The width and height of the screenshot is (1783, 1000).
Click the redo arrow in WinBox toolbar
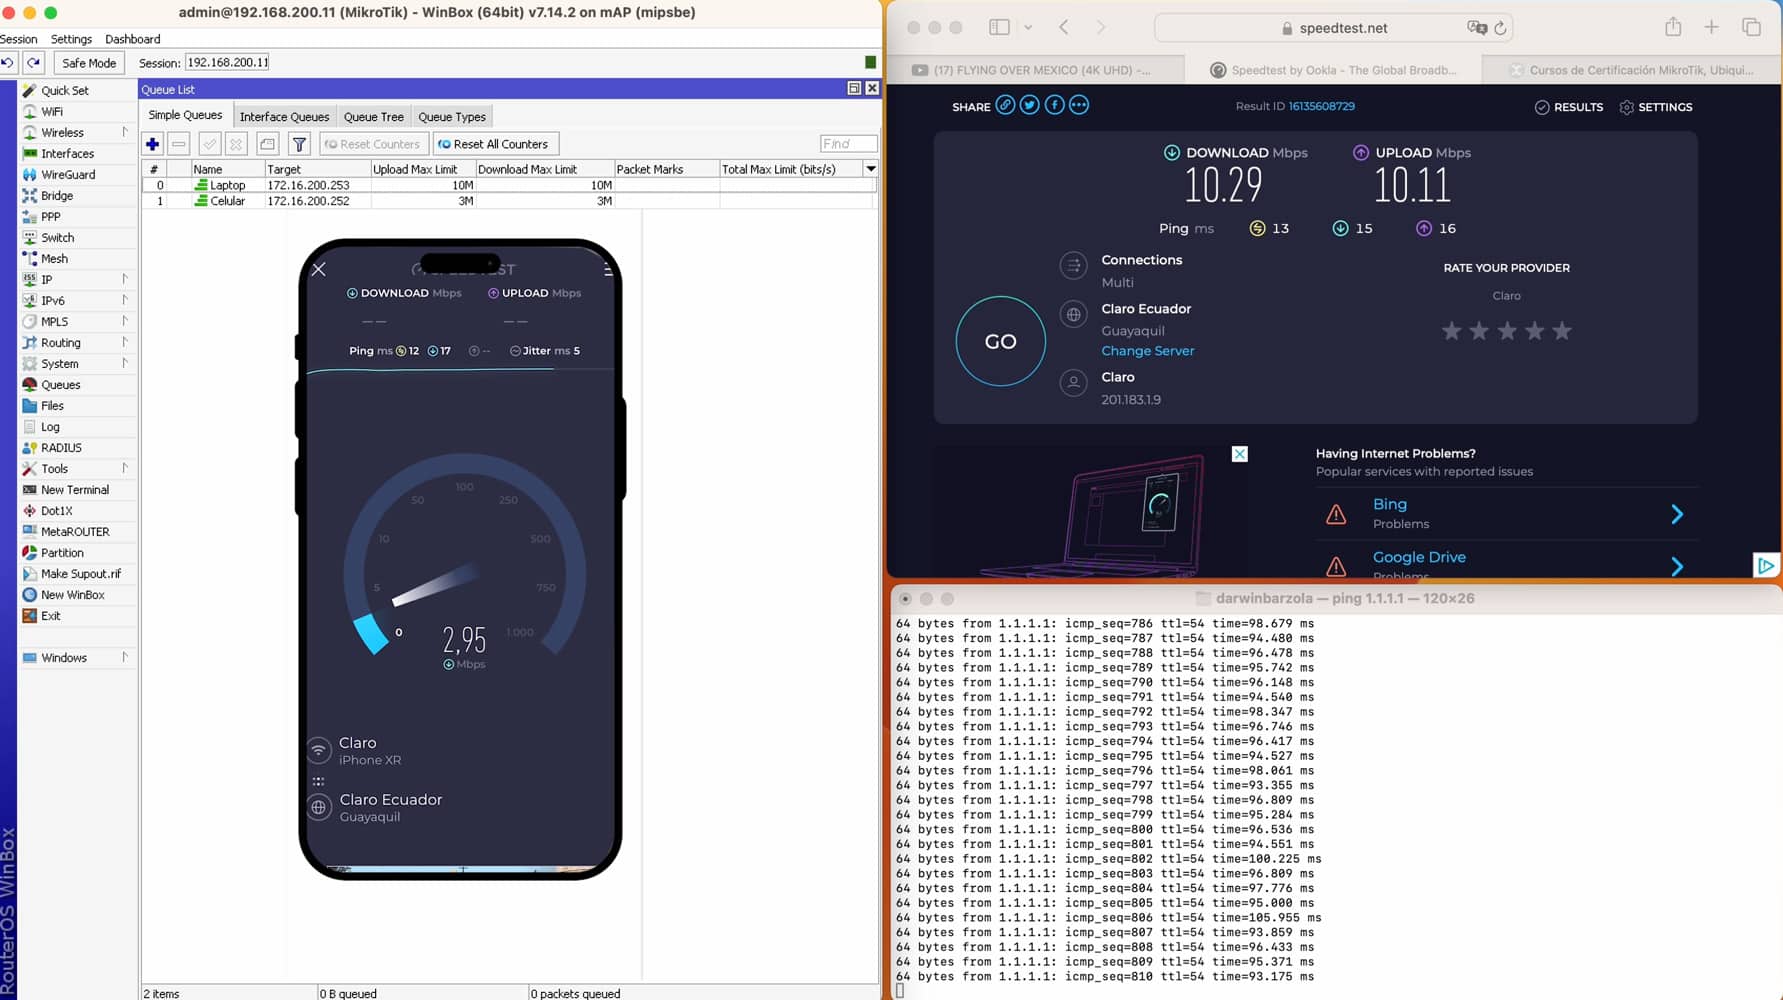pos(34,63)
